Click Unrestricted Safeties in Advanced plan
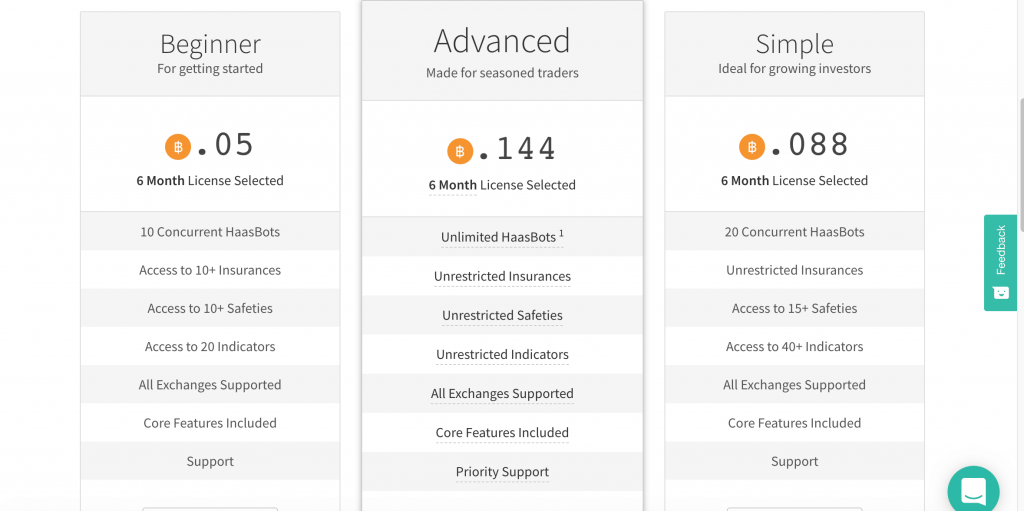1024x511 pixels. coord(502,316)
